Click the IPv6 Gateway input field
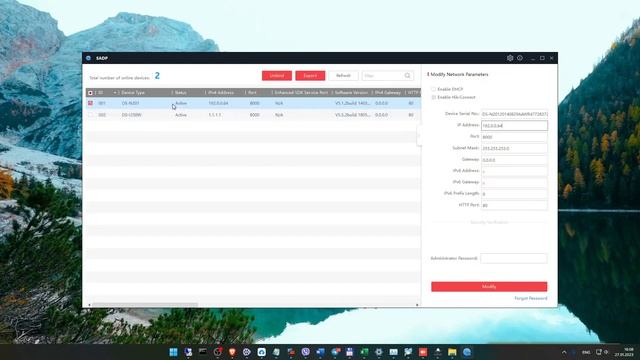Screen dimensions: 640x360 (514, 182)
